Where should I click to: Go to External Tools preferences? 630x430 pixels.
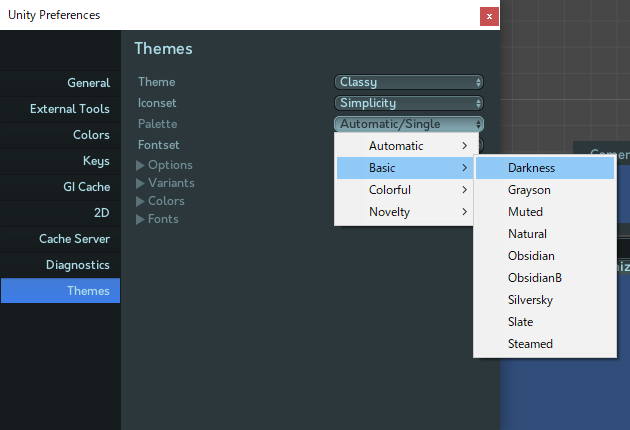tap(60, 109)
